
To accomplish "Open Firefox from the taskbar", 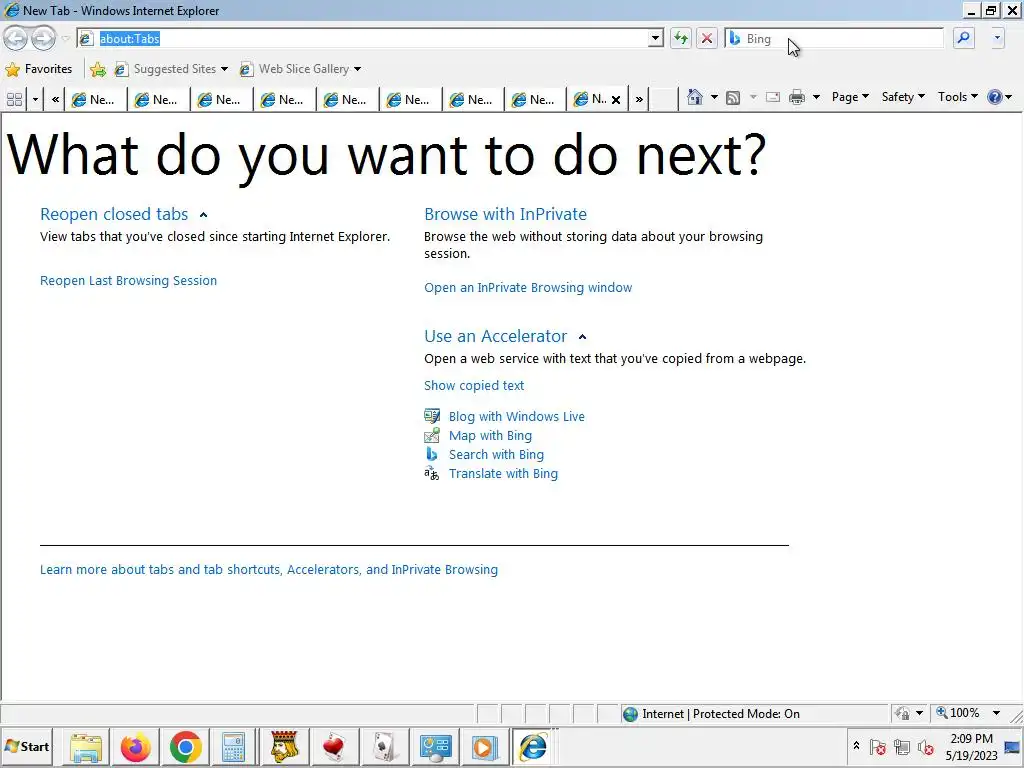I will click(x=135, y=746).
